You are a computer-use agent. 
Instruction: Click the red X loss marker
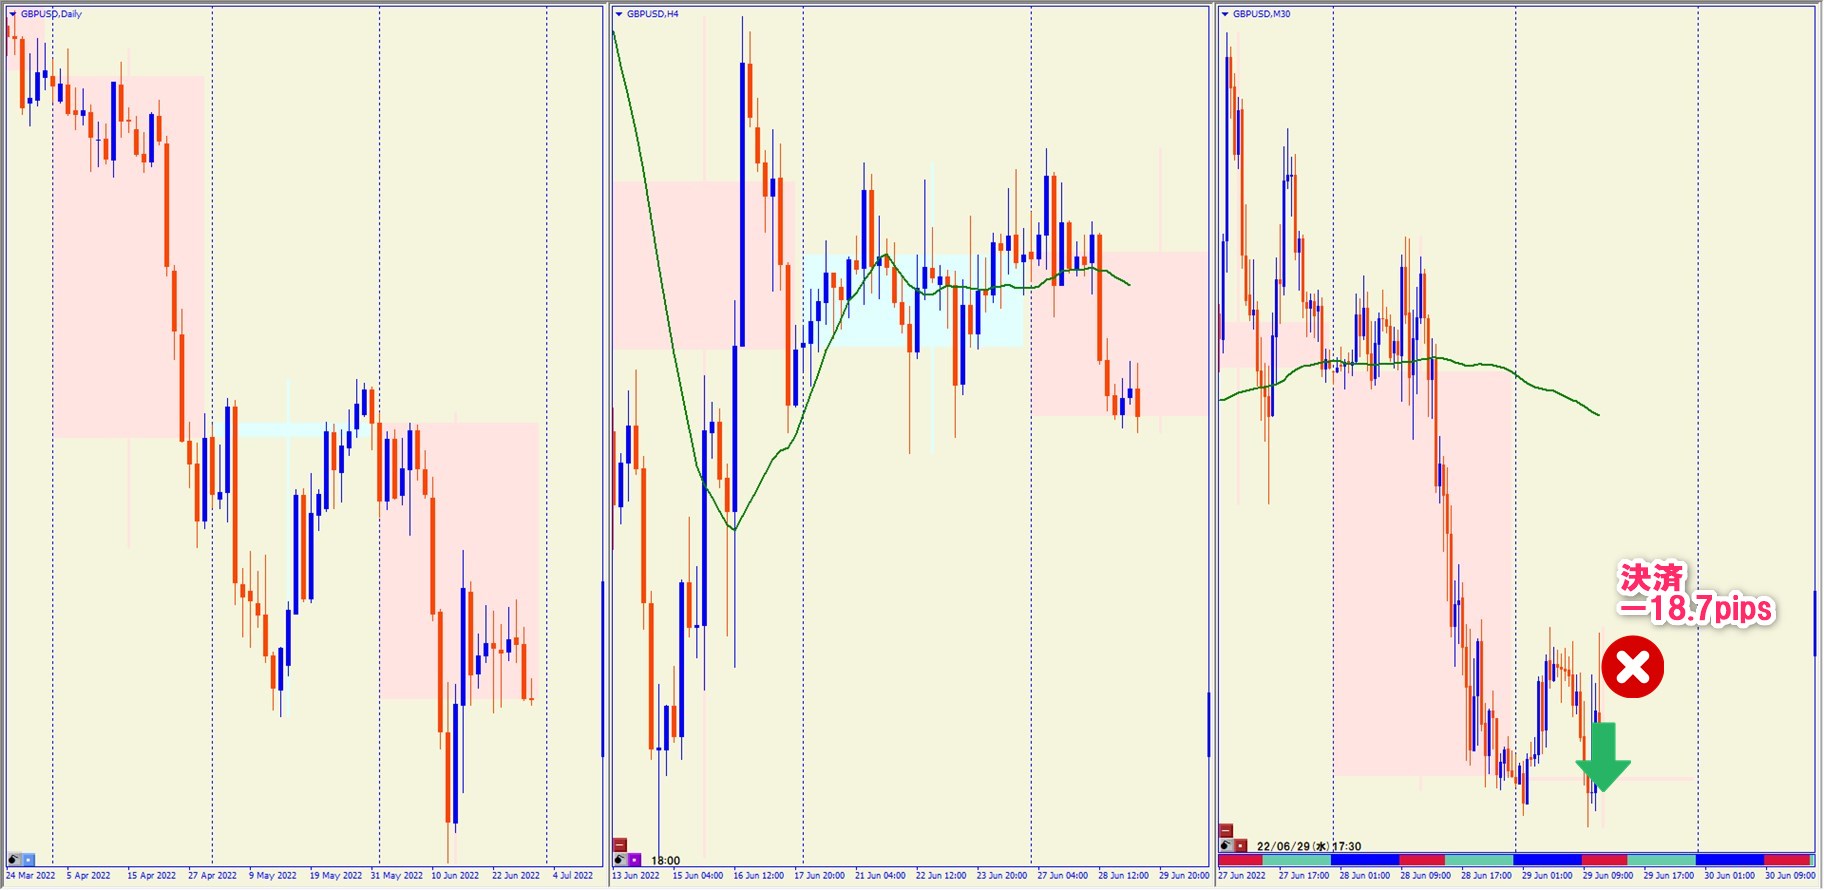pyautogui.click(x=1632, y=667)
